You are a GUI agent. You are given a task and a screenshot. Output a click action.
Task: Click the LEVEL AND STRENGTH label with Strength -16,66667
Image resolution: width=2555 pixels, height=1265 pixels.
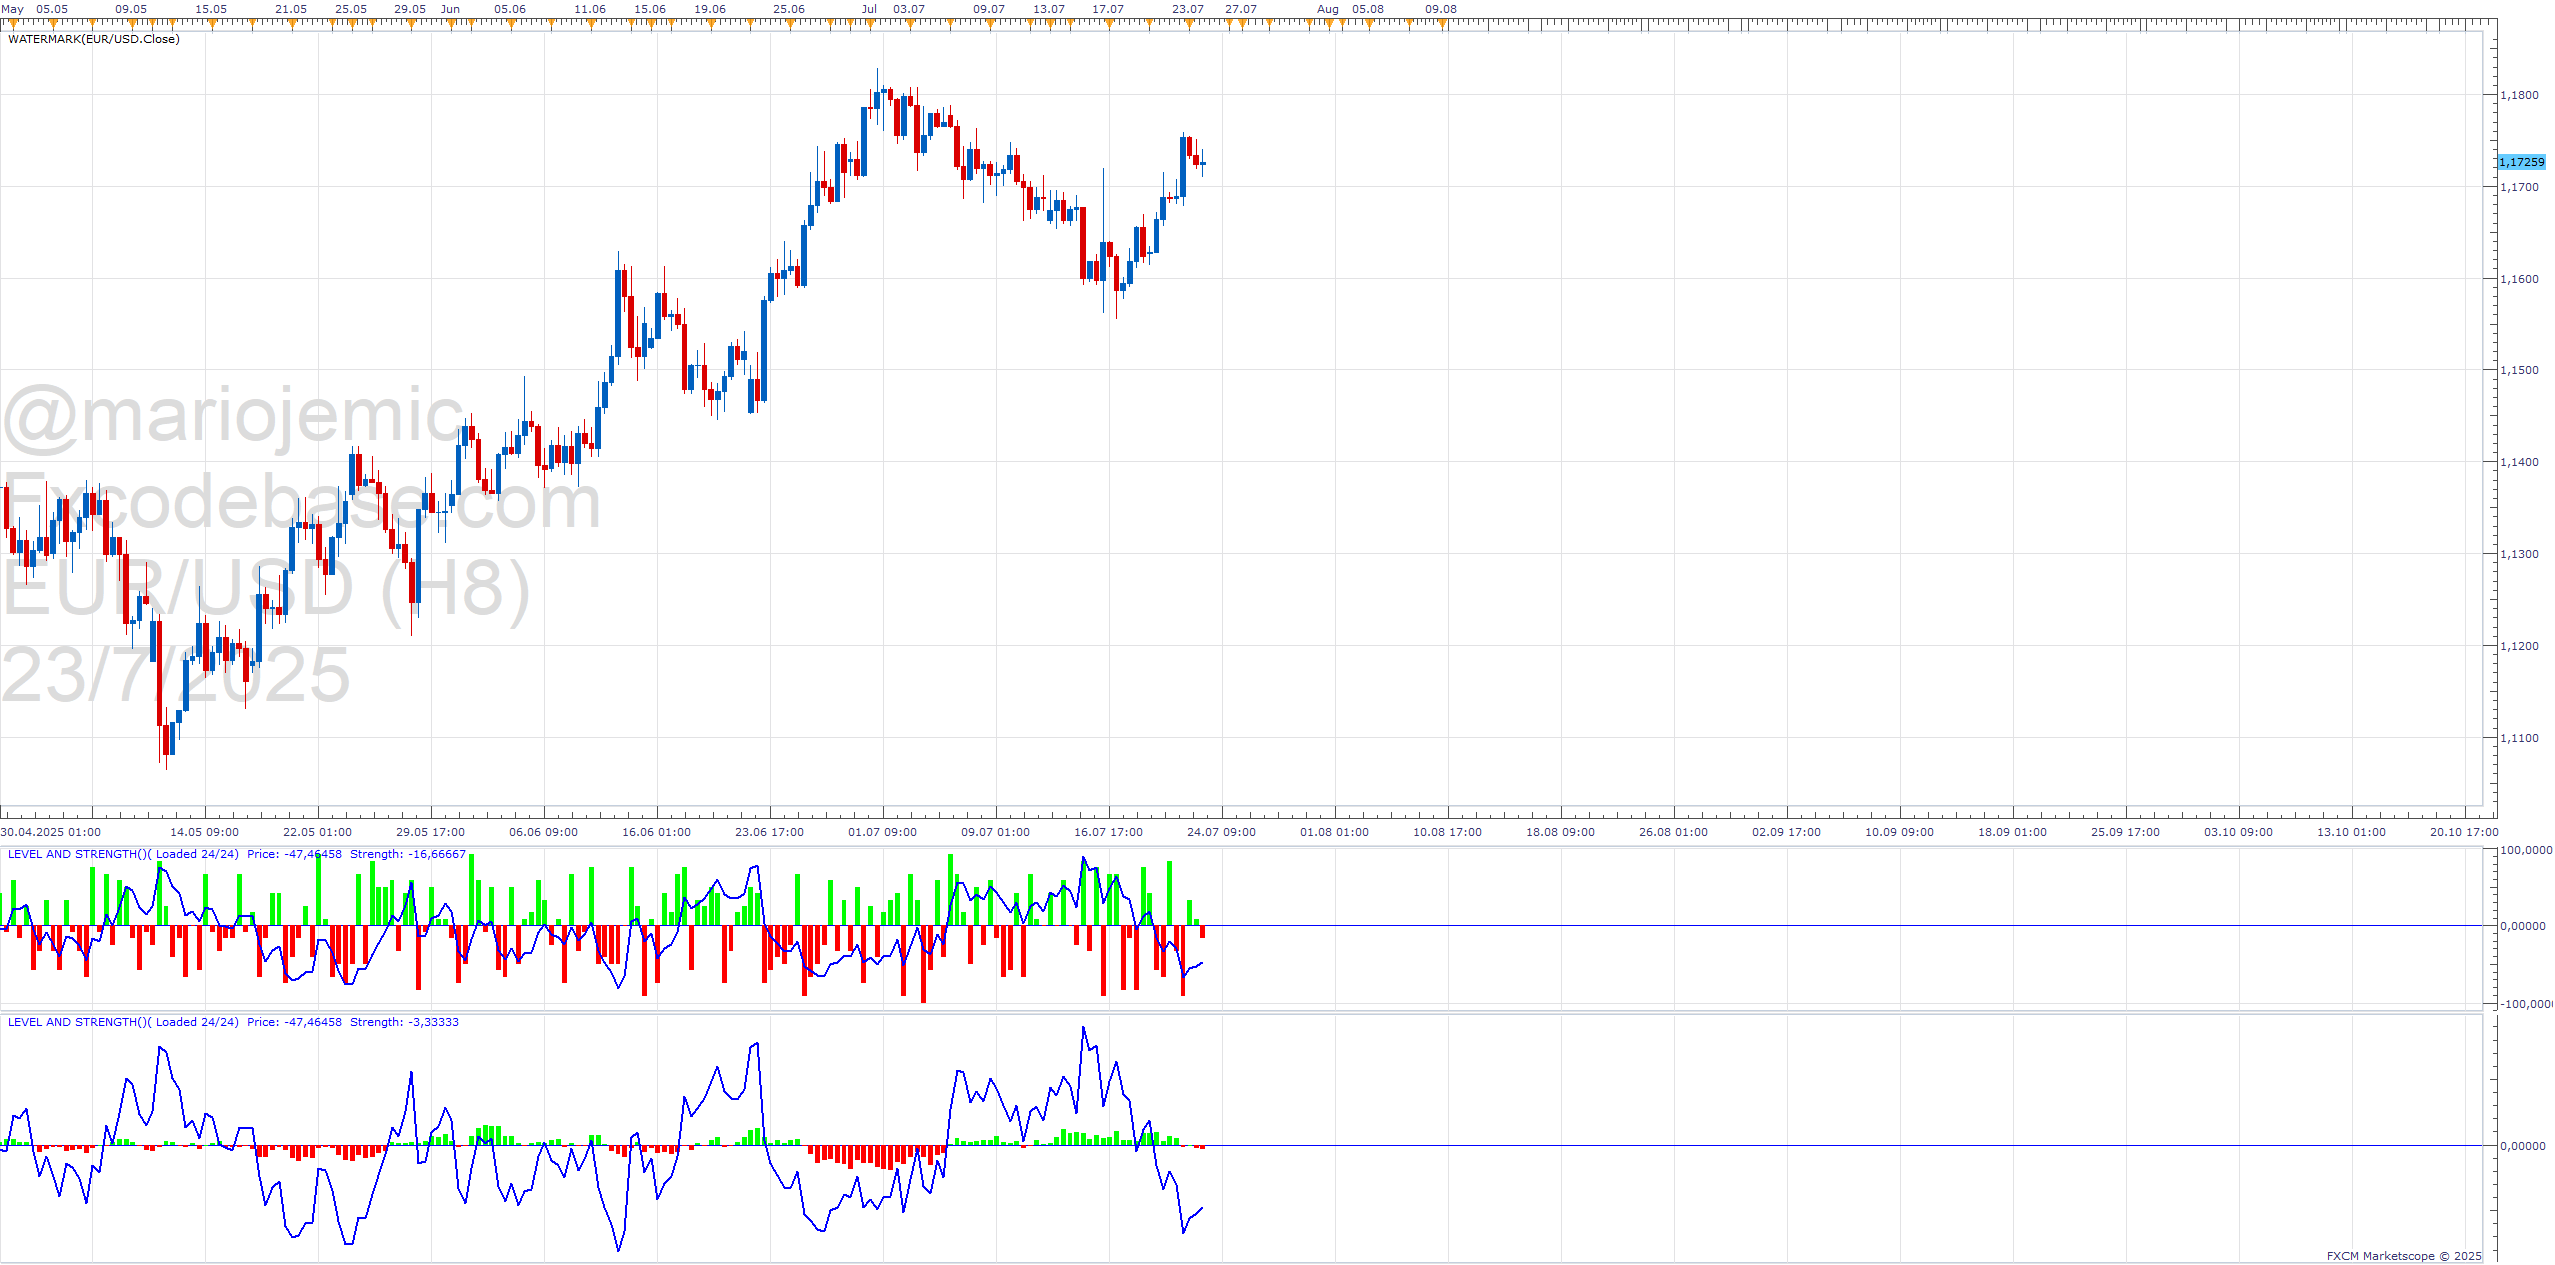click(237, 854)
